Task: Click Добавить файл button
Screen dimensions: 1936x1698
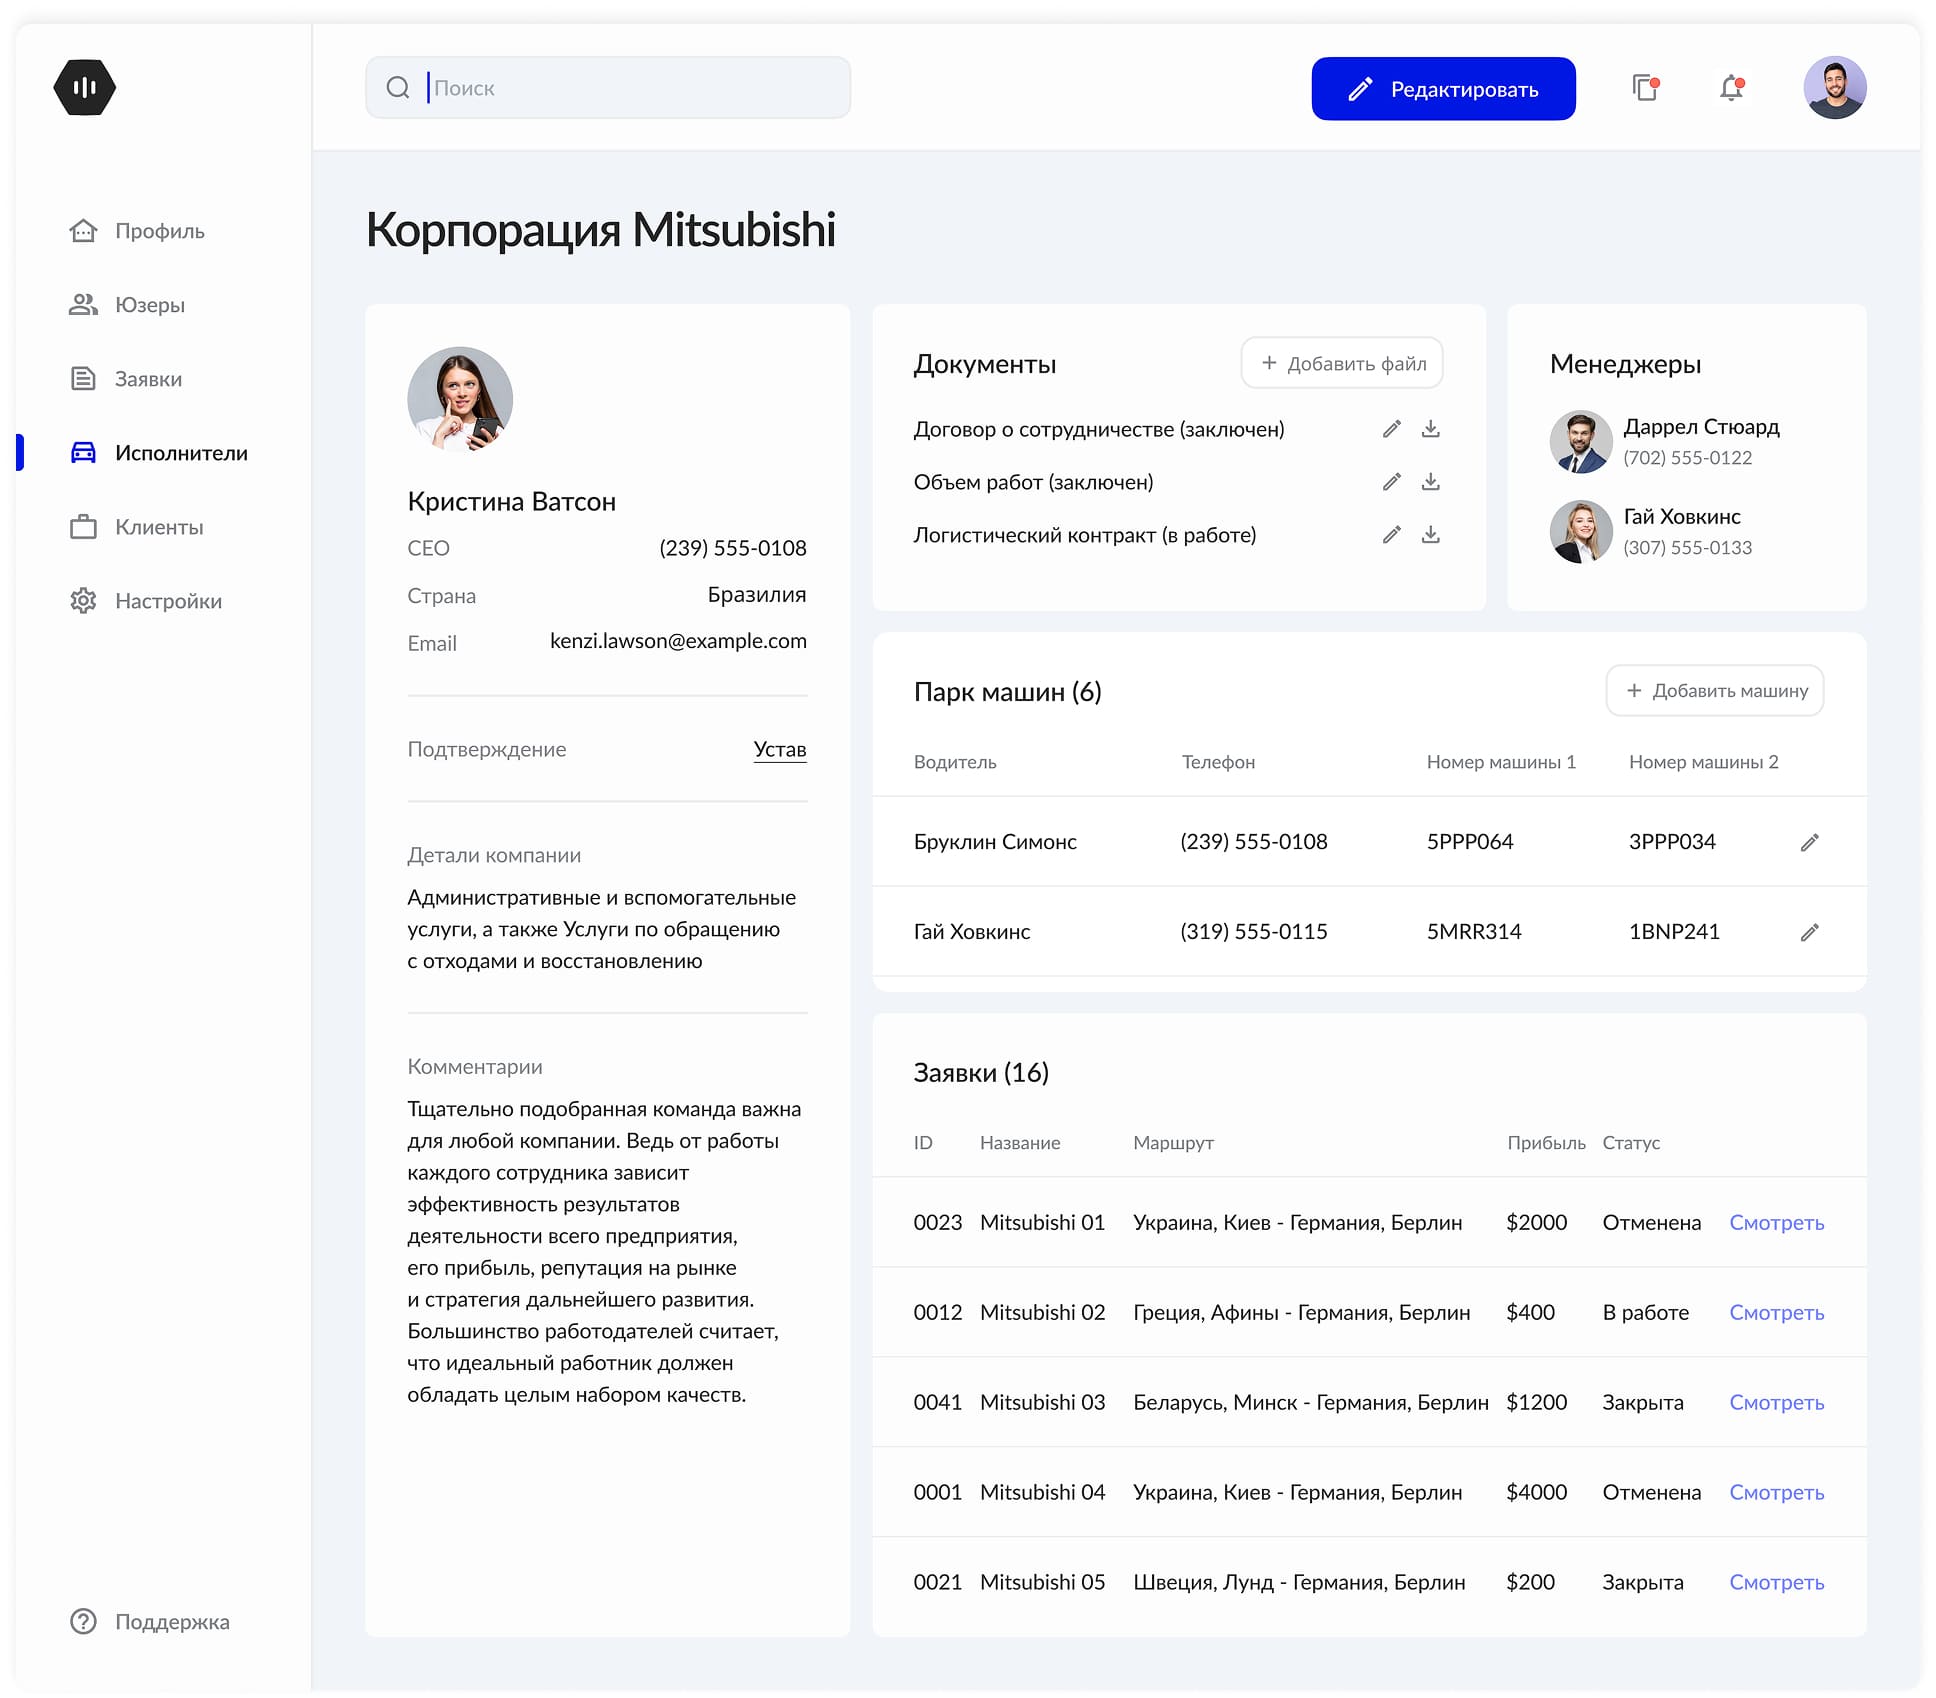Action: point(1342,363)
